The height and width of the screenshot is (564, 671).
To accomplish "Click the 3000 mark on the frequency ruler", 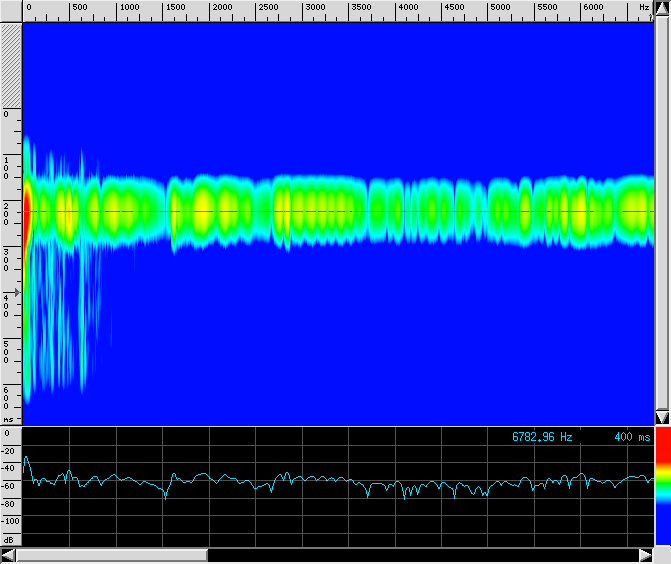I will (314, 8).
